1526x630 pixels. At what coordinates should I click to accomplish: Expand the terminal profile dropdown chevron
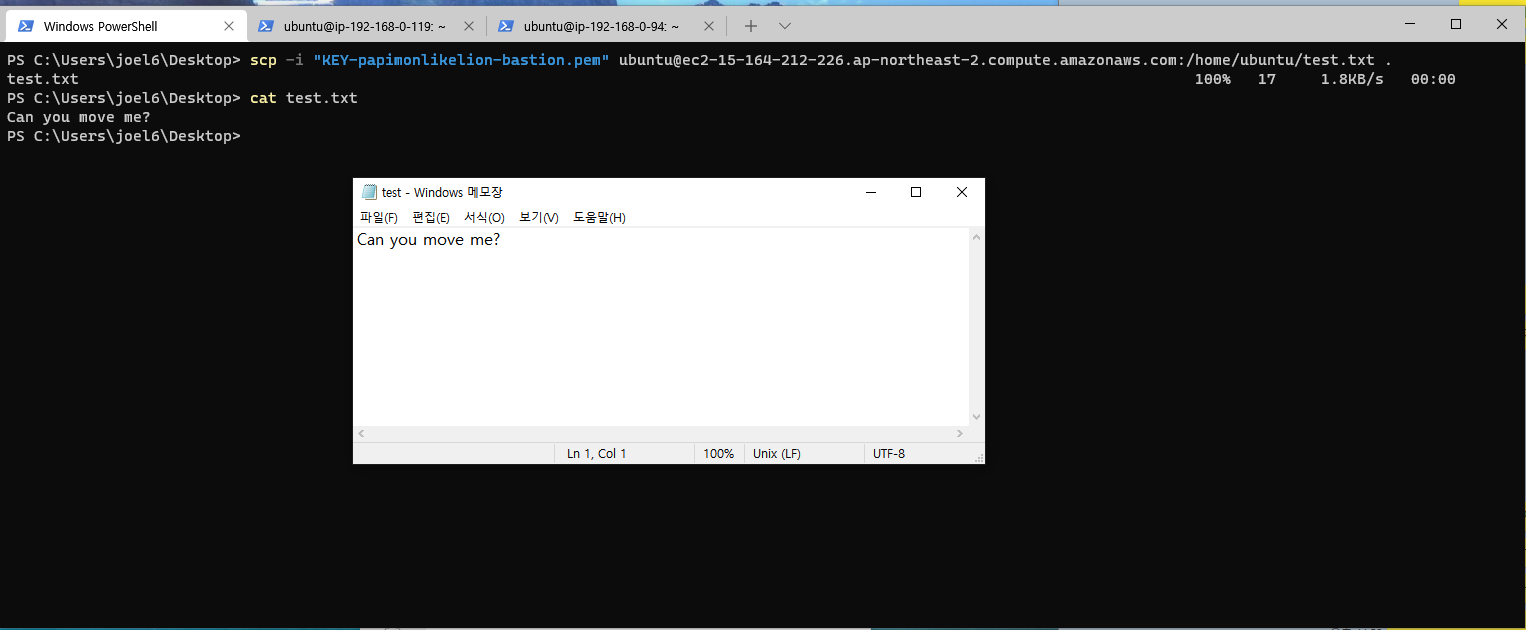785,26
